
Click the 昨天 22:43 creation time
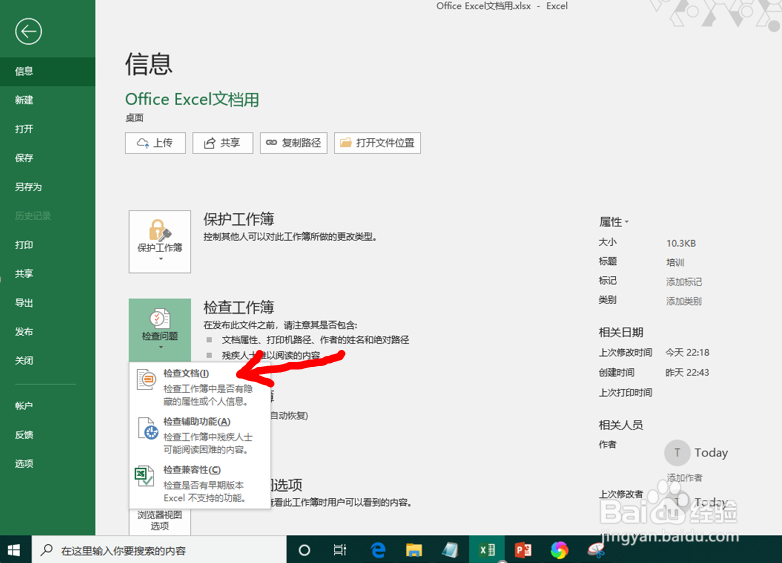pos(687,373)
